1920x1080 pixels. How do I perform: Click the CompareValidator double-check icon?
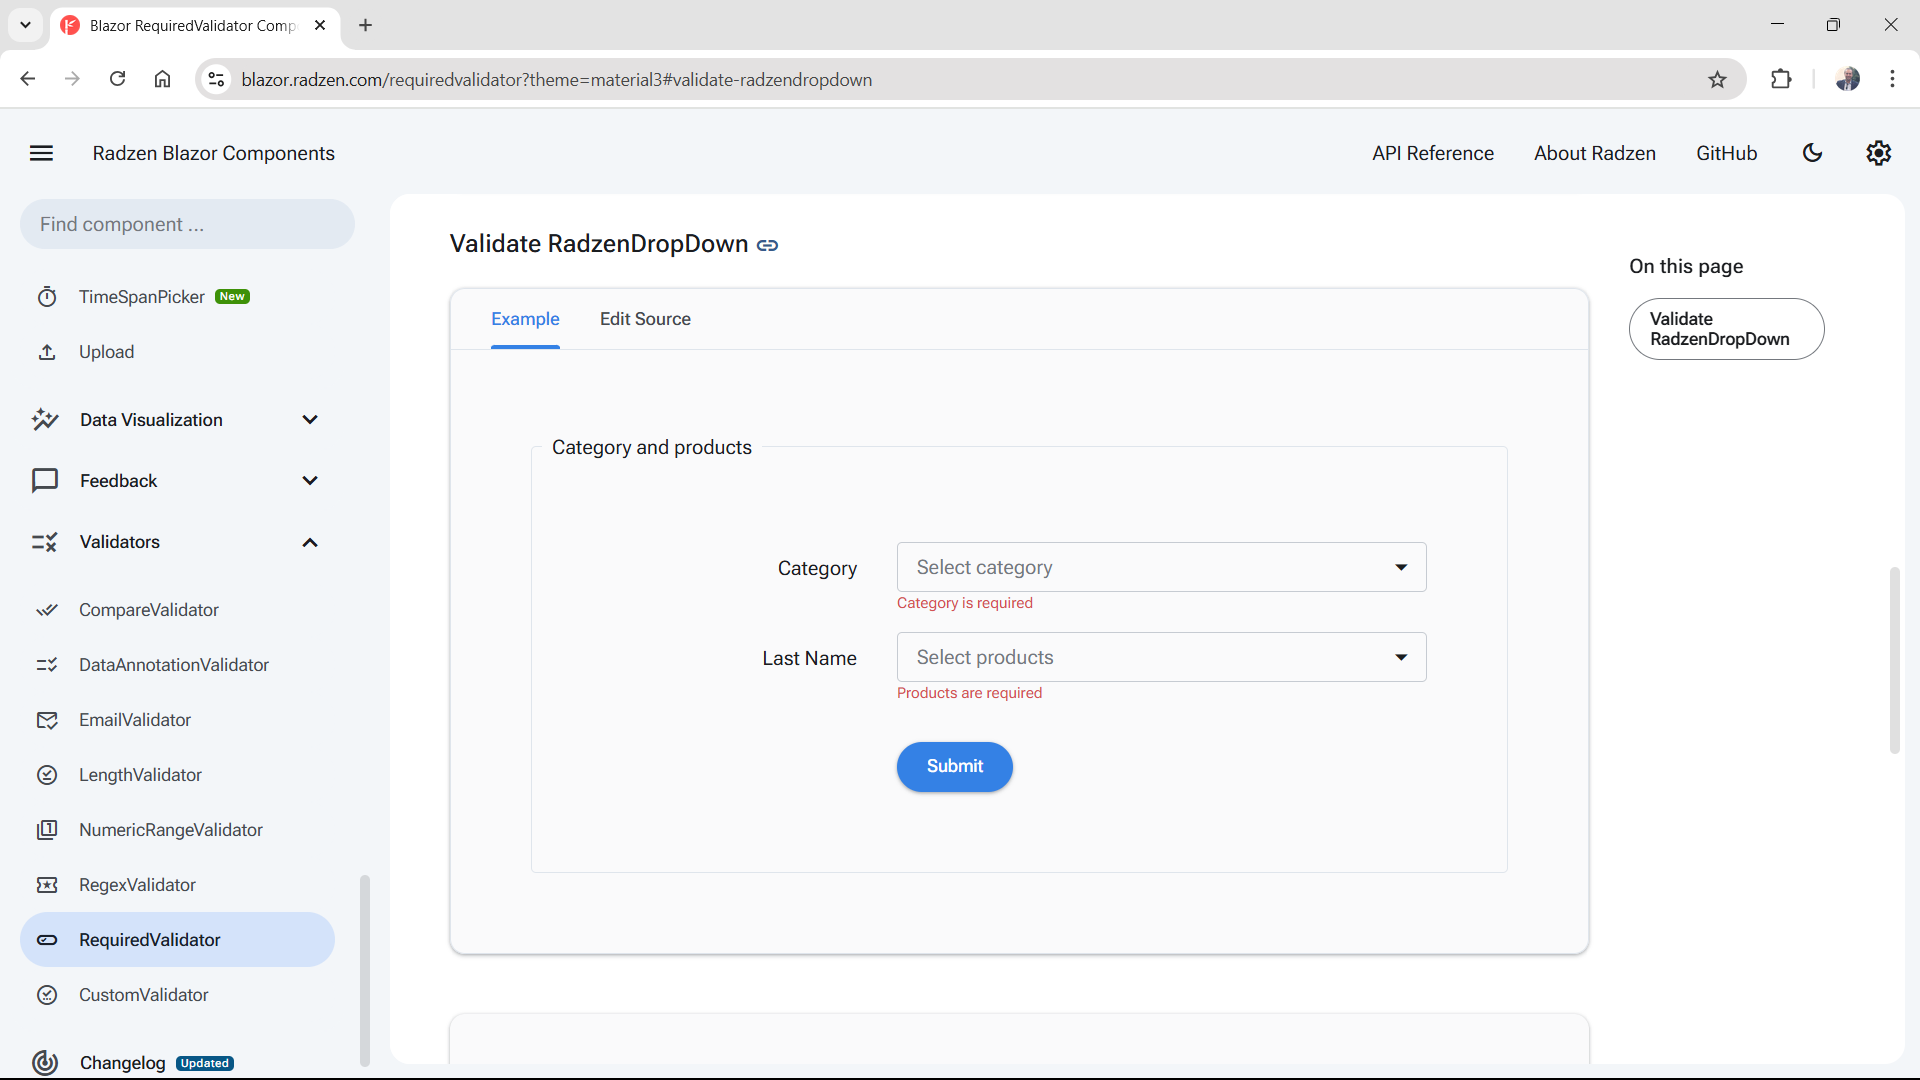[x=47, y=610]
